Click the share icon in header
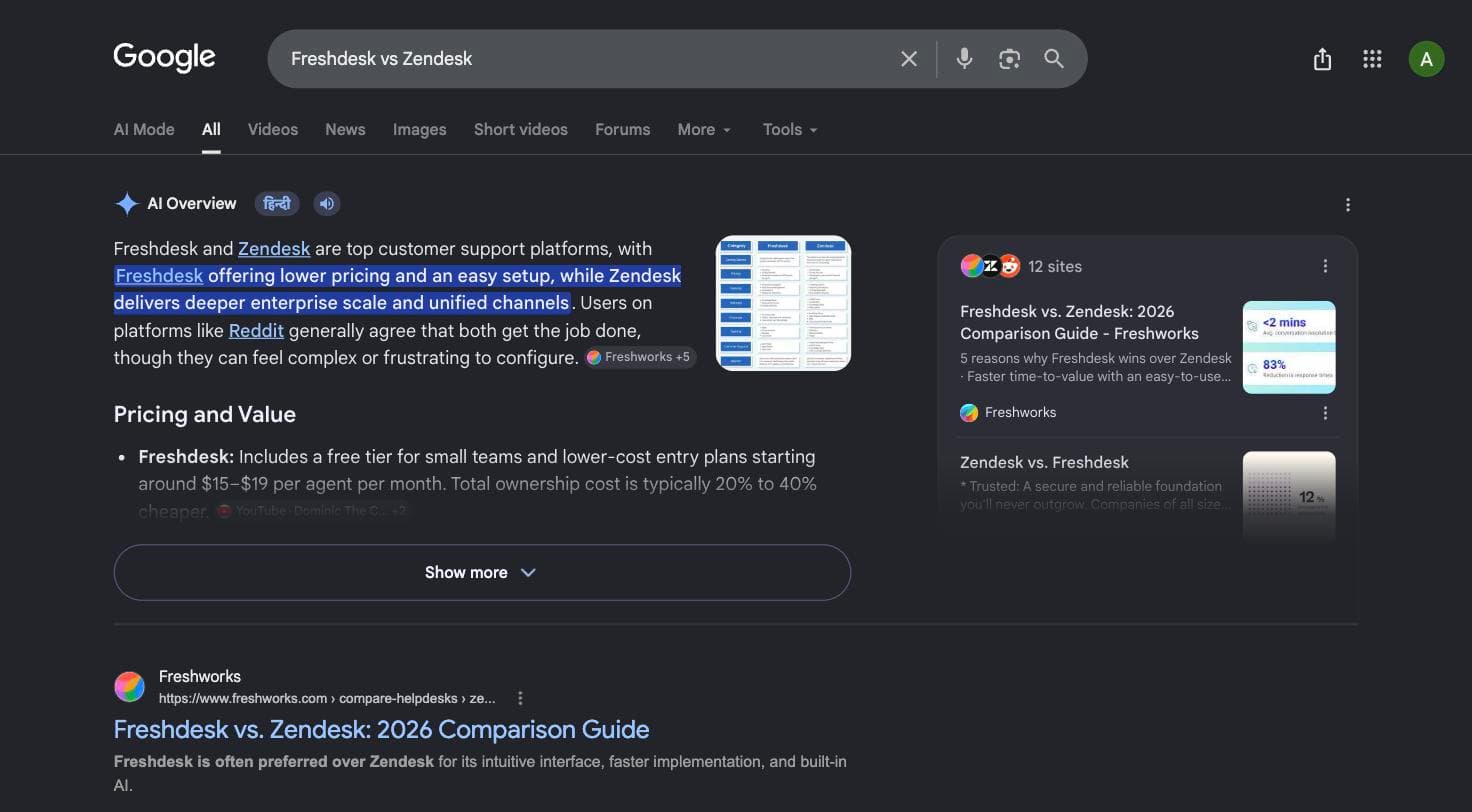Viewport: 1472px width, 812px height. click(x=1322, y=59)
